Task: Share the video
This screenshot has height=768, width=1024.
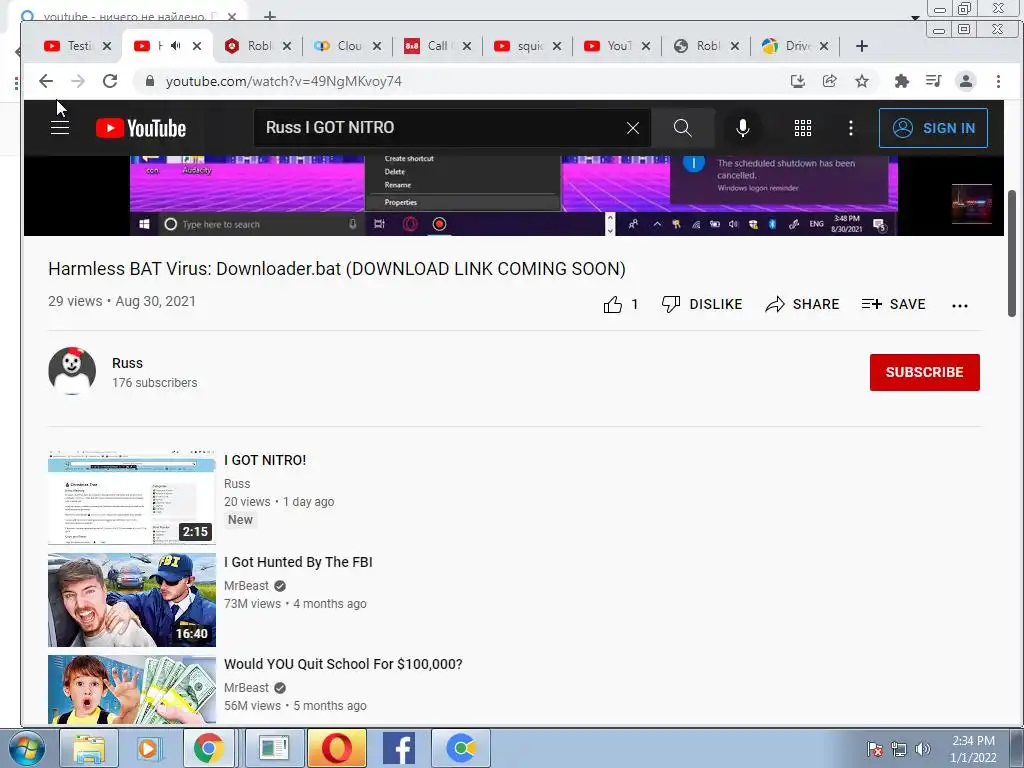Action: (802, 304)
